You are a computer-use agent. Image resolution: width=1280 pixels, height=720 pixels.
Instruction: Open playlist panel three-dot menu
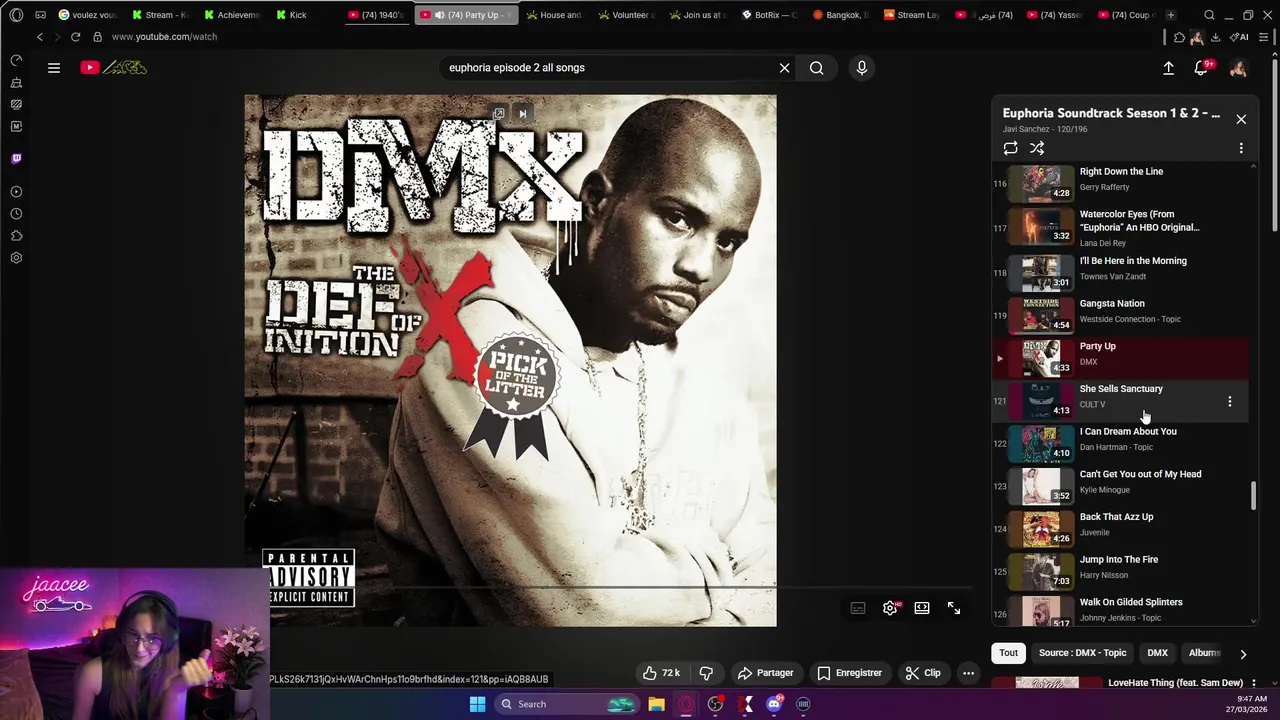click(1241, 148)
